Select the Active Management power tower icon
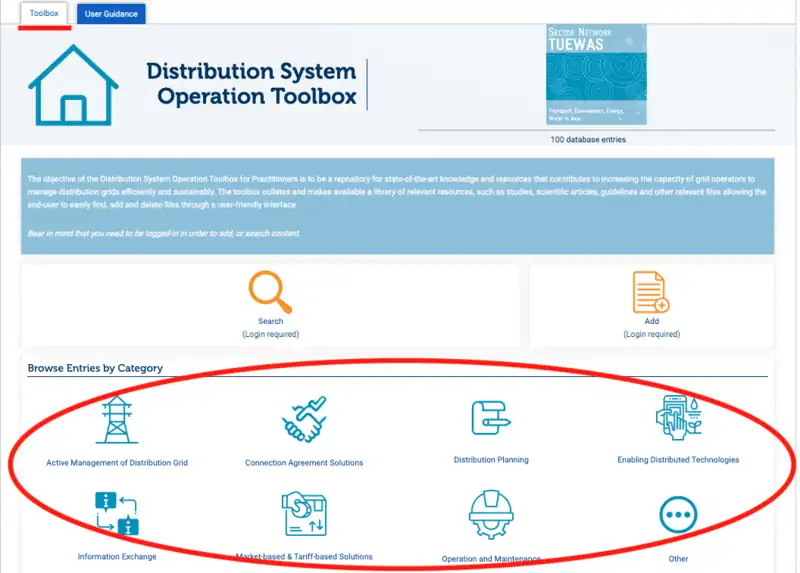 117,420
